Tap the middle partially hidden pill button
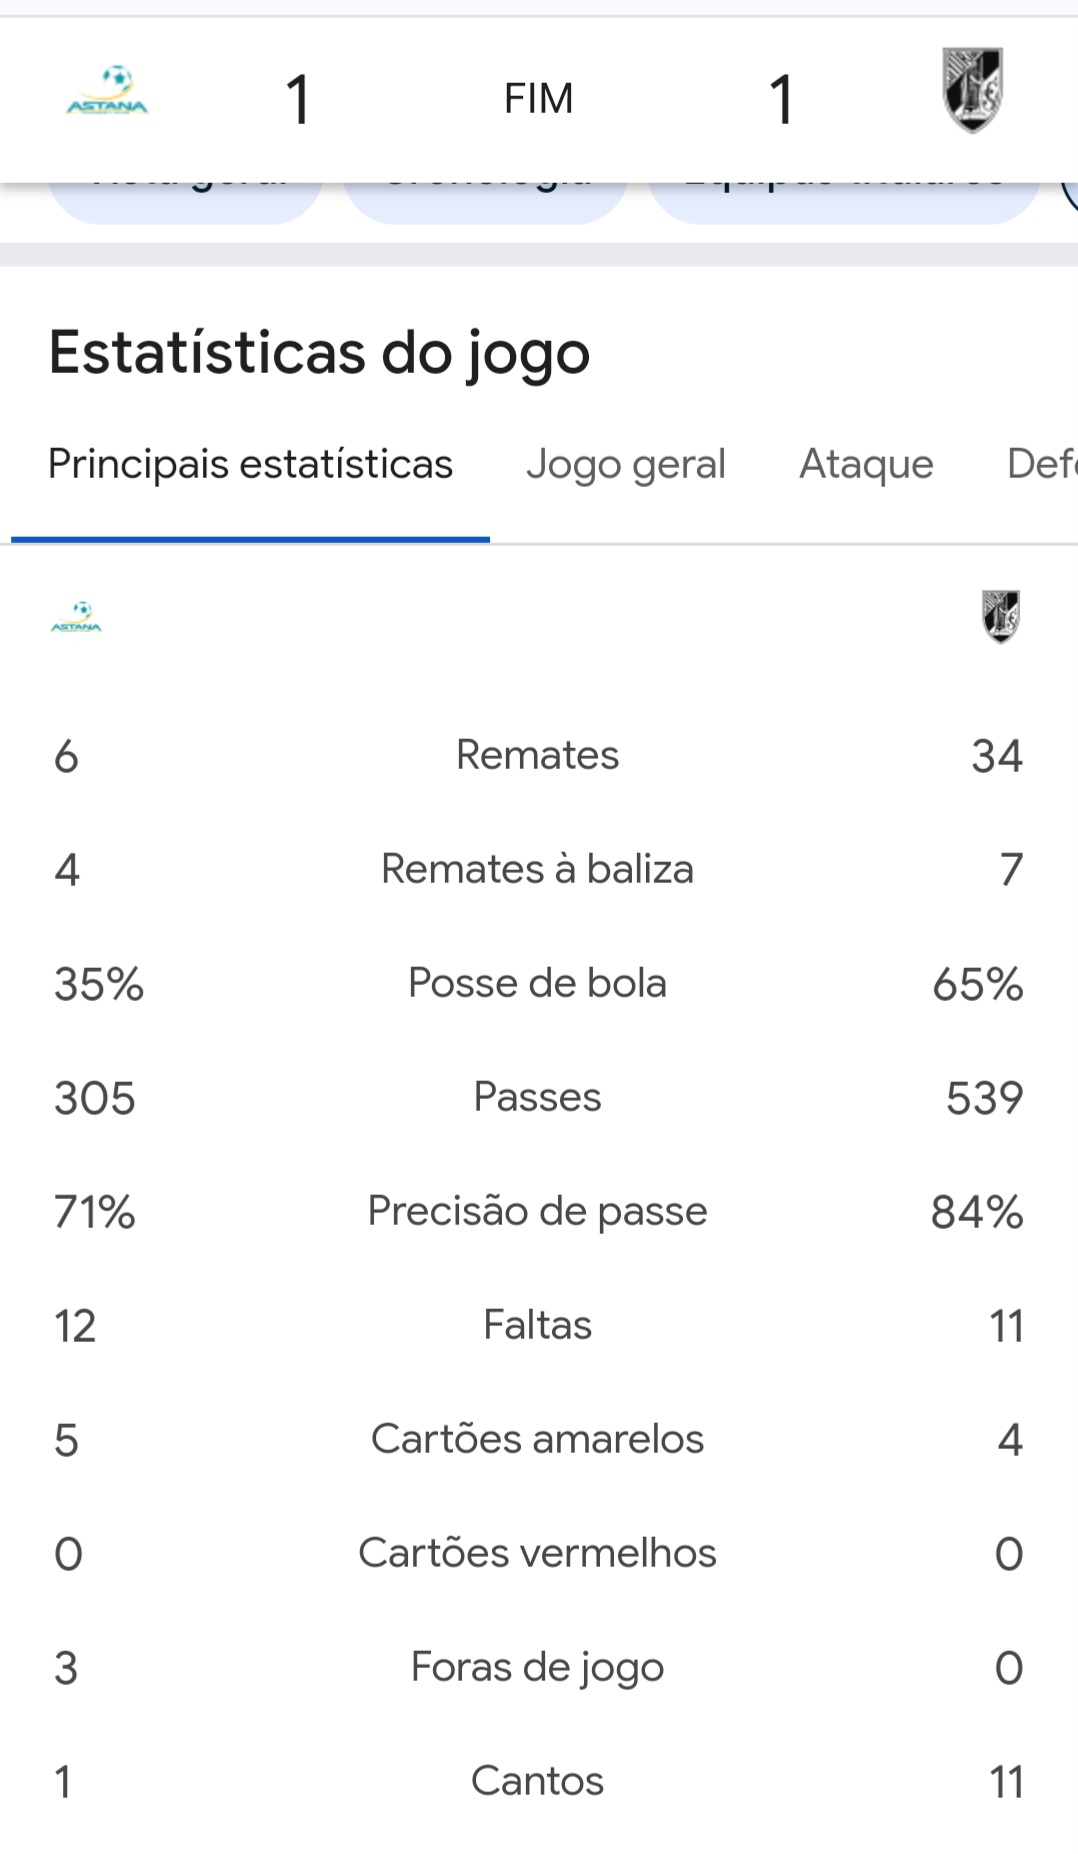The image size is (1078, 1854). pyautogui.click(x=486, y=203)
